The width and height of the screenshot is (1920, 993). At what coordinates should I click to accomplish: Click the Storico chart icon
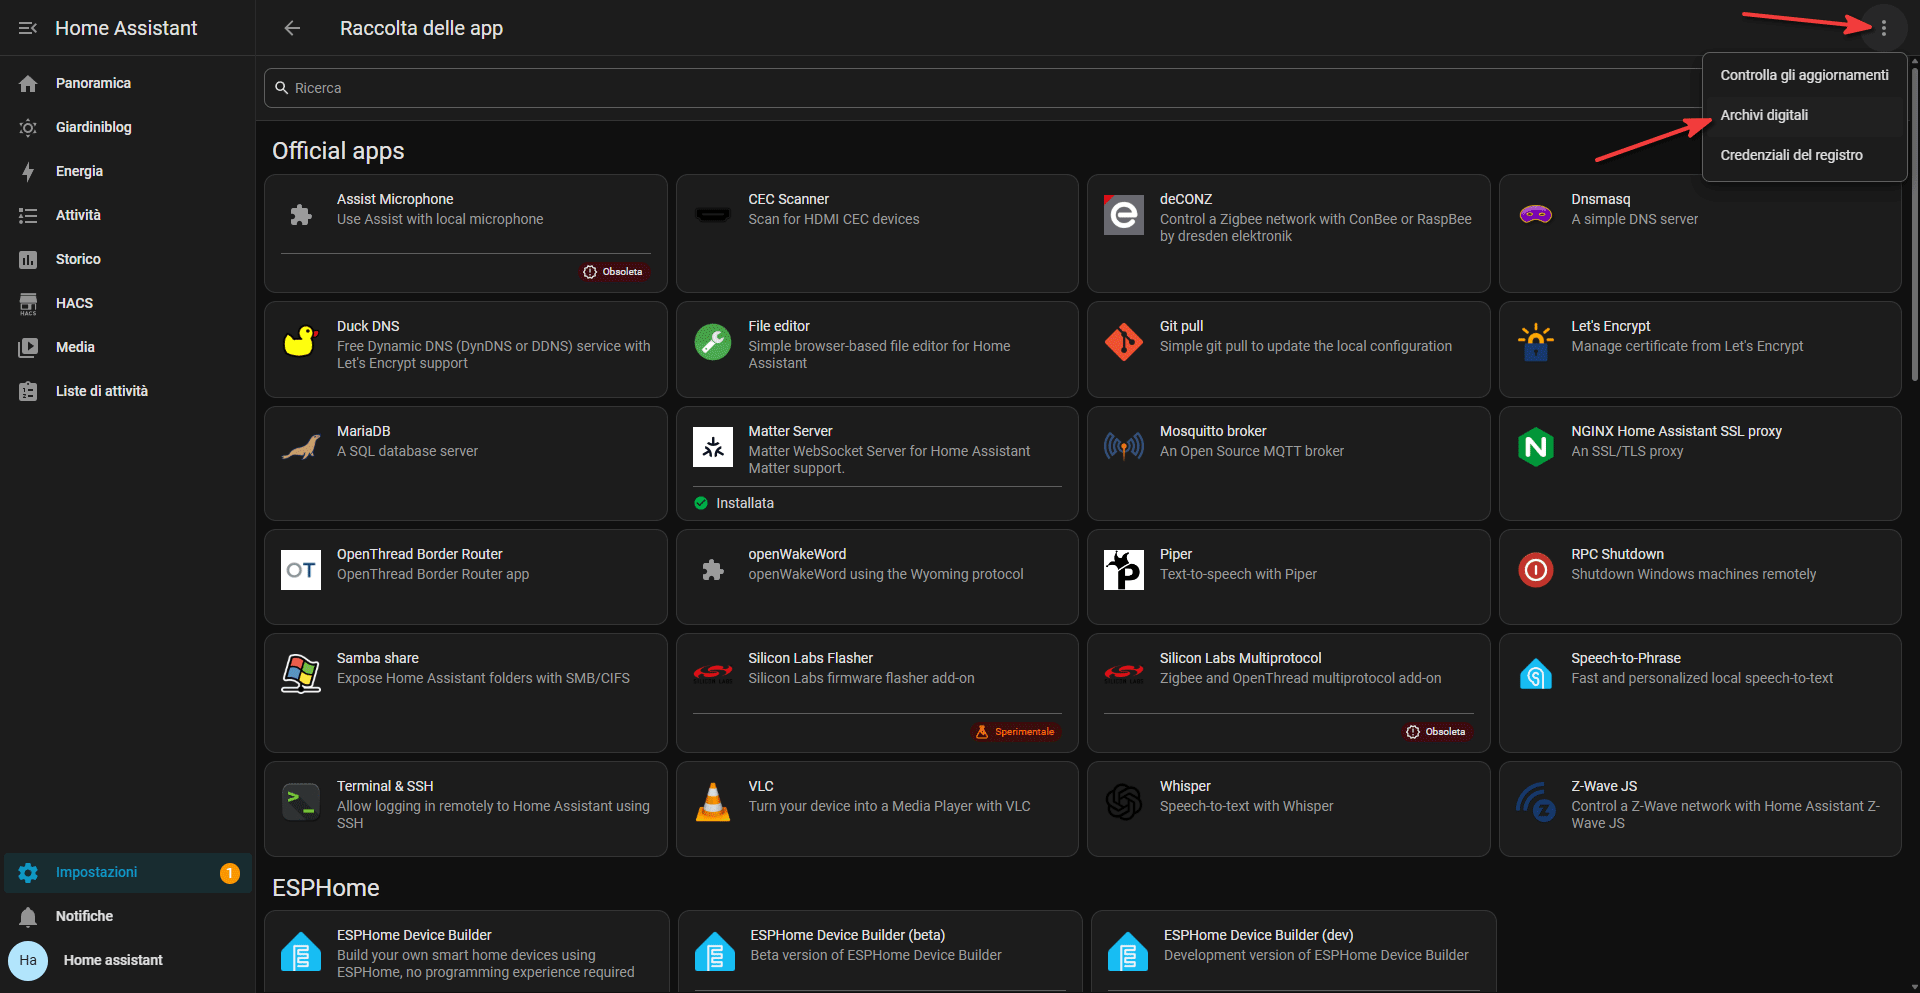28,259
